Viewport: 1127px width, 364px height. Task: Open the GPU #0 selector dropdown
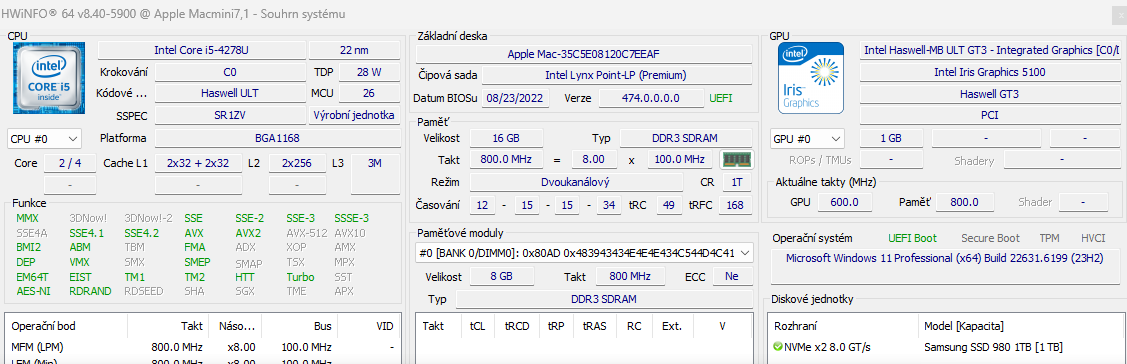[x=806, y=138]
